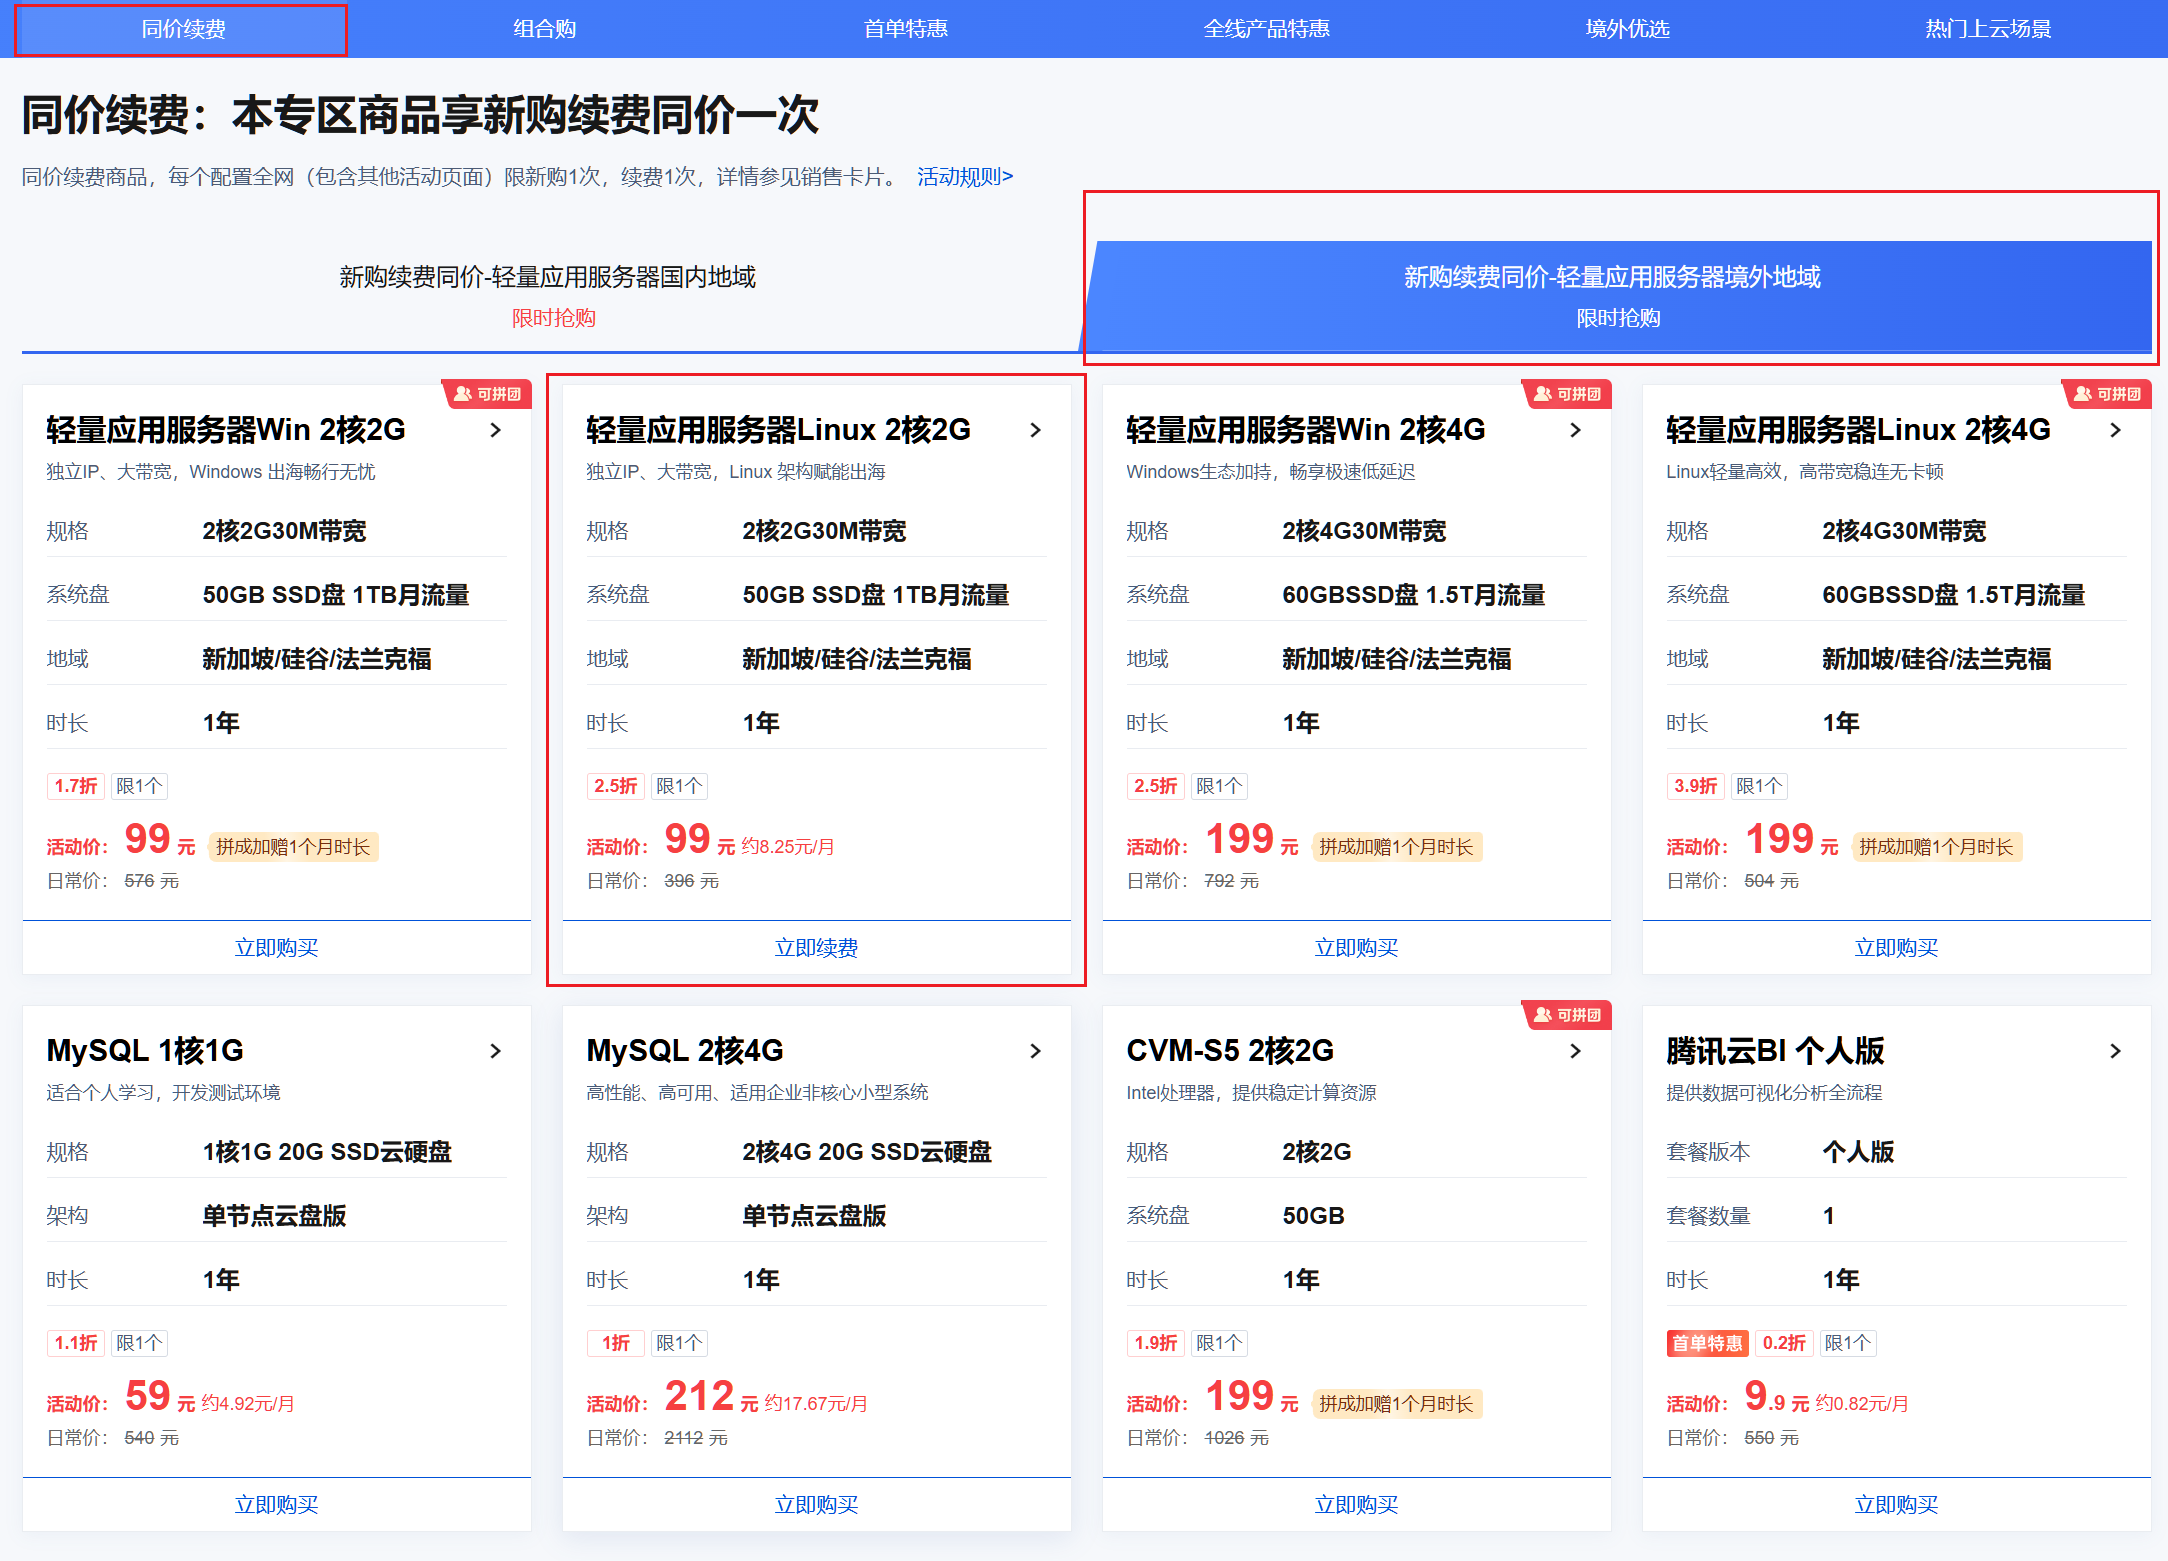Open the 轻量应用服务器Win 2核2G title

226,430
